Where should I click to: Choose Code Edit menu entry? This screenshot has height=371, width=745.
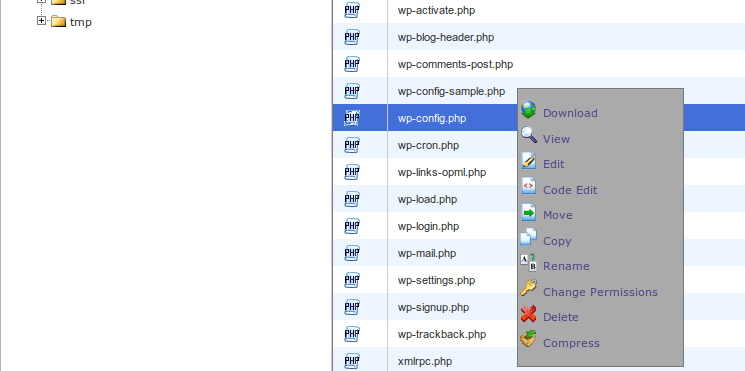pyautogui.click(x=570, y=190)
